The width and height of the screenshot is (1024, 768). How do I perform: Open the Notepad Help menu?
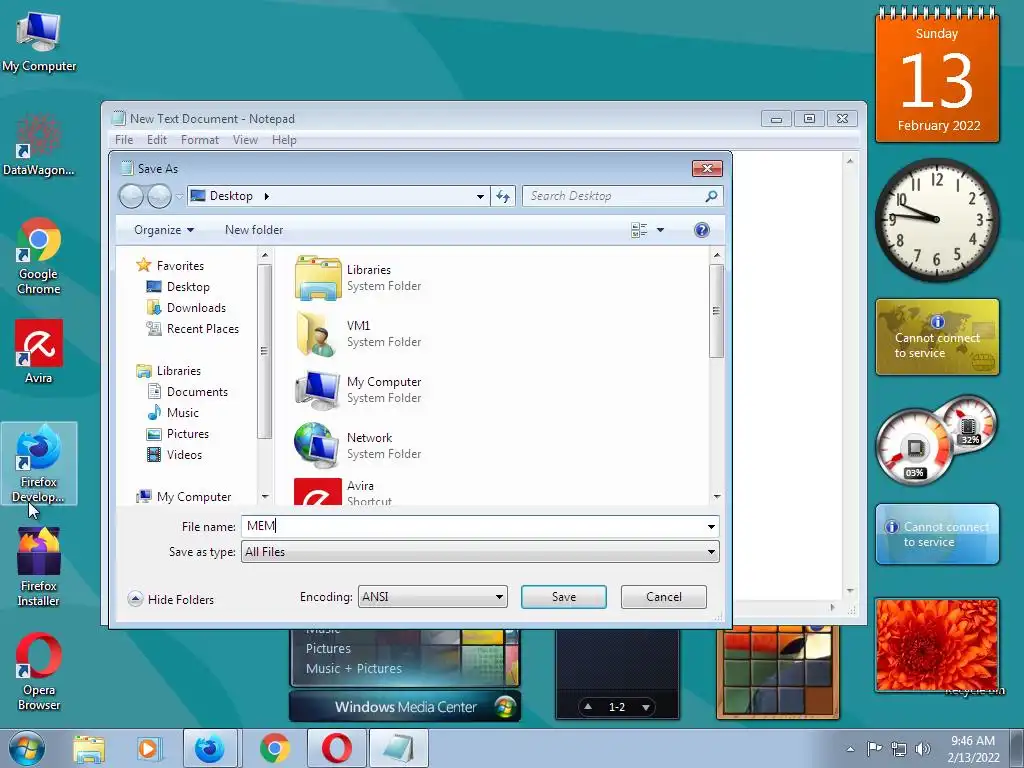pyautogui.click(x=284, y=140)
